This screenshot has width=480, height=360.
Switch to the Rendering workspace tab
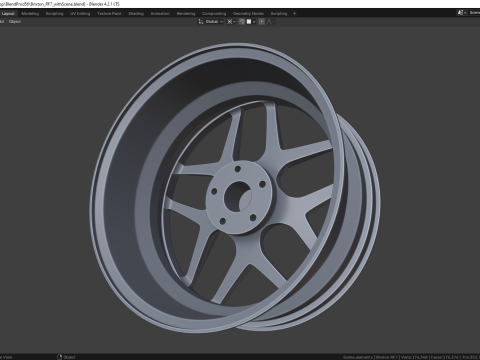186,14
